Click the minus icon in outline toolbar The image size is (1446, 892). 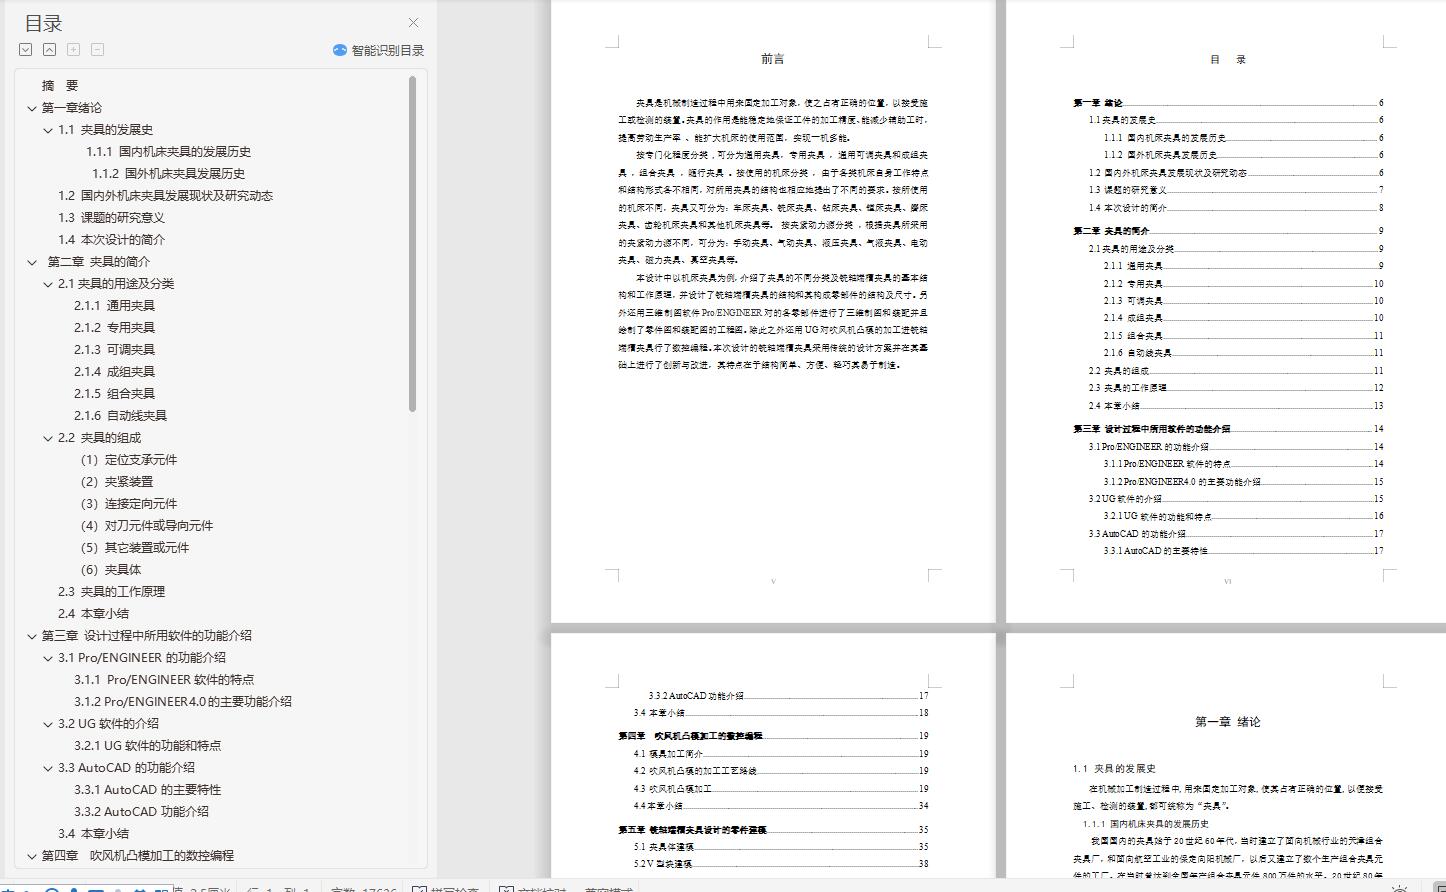pyautogui.click(x=98, y=49)
